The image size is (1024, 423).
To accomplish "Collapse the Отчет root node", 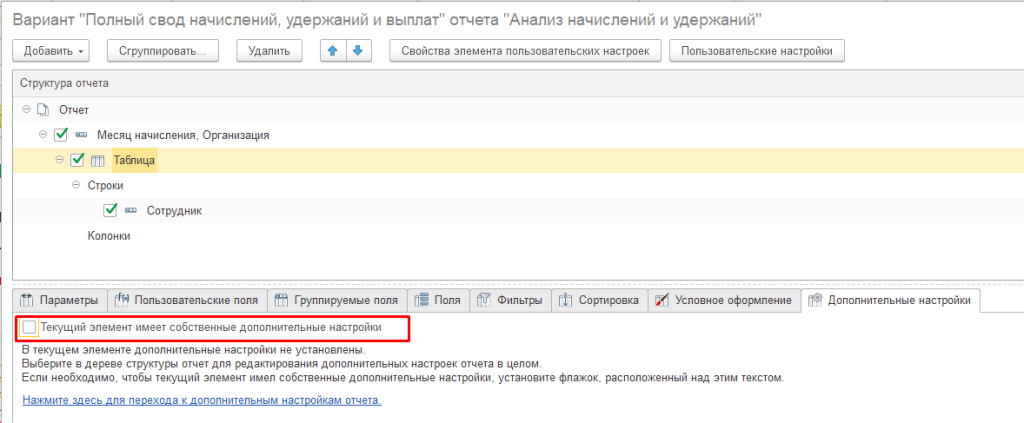I will 25,109.
